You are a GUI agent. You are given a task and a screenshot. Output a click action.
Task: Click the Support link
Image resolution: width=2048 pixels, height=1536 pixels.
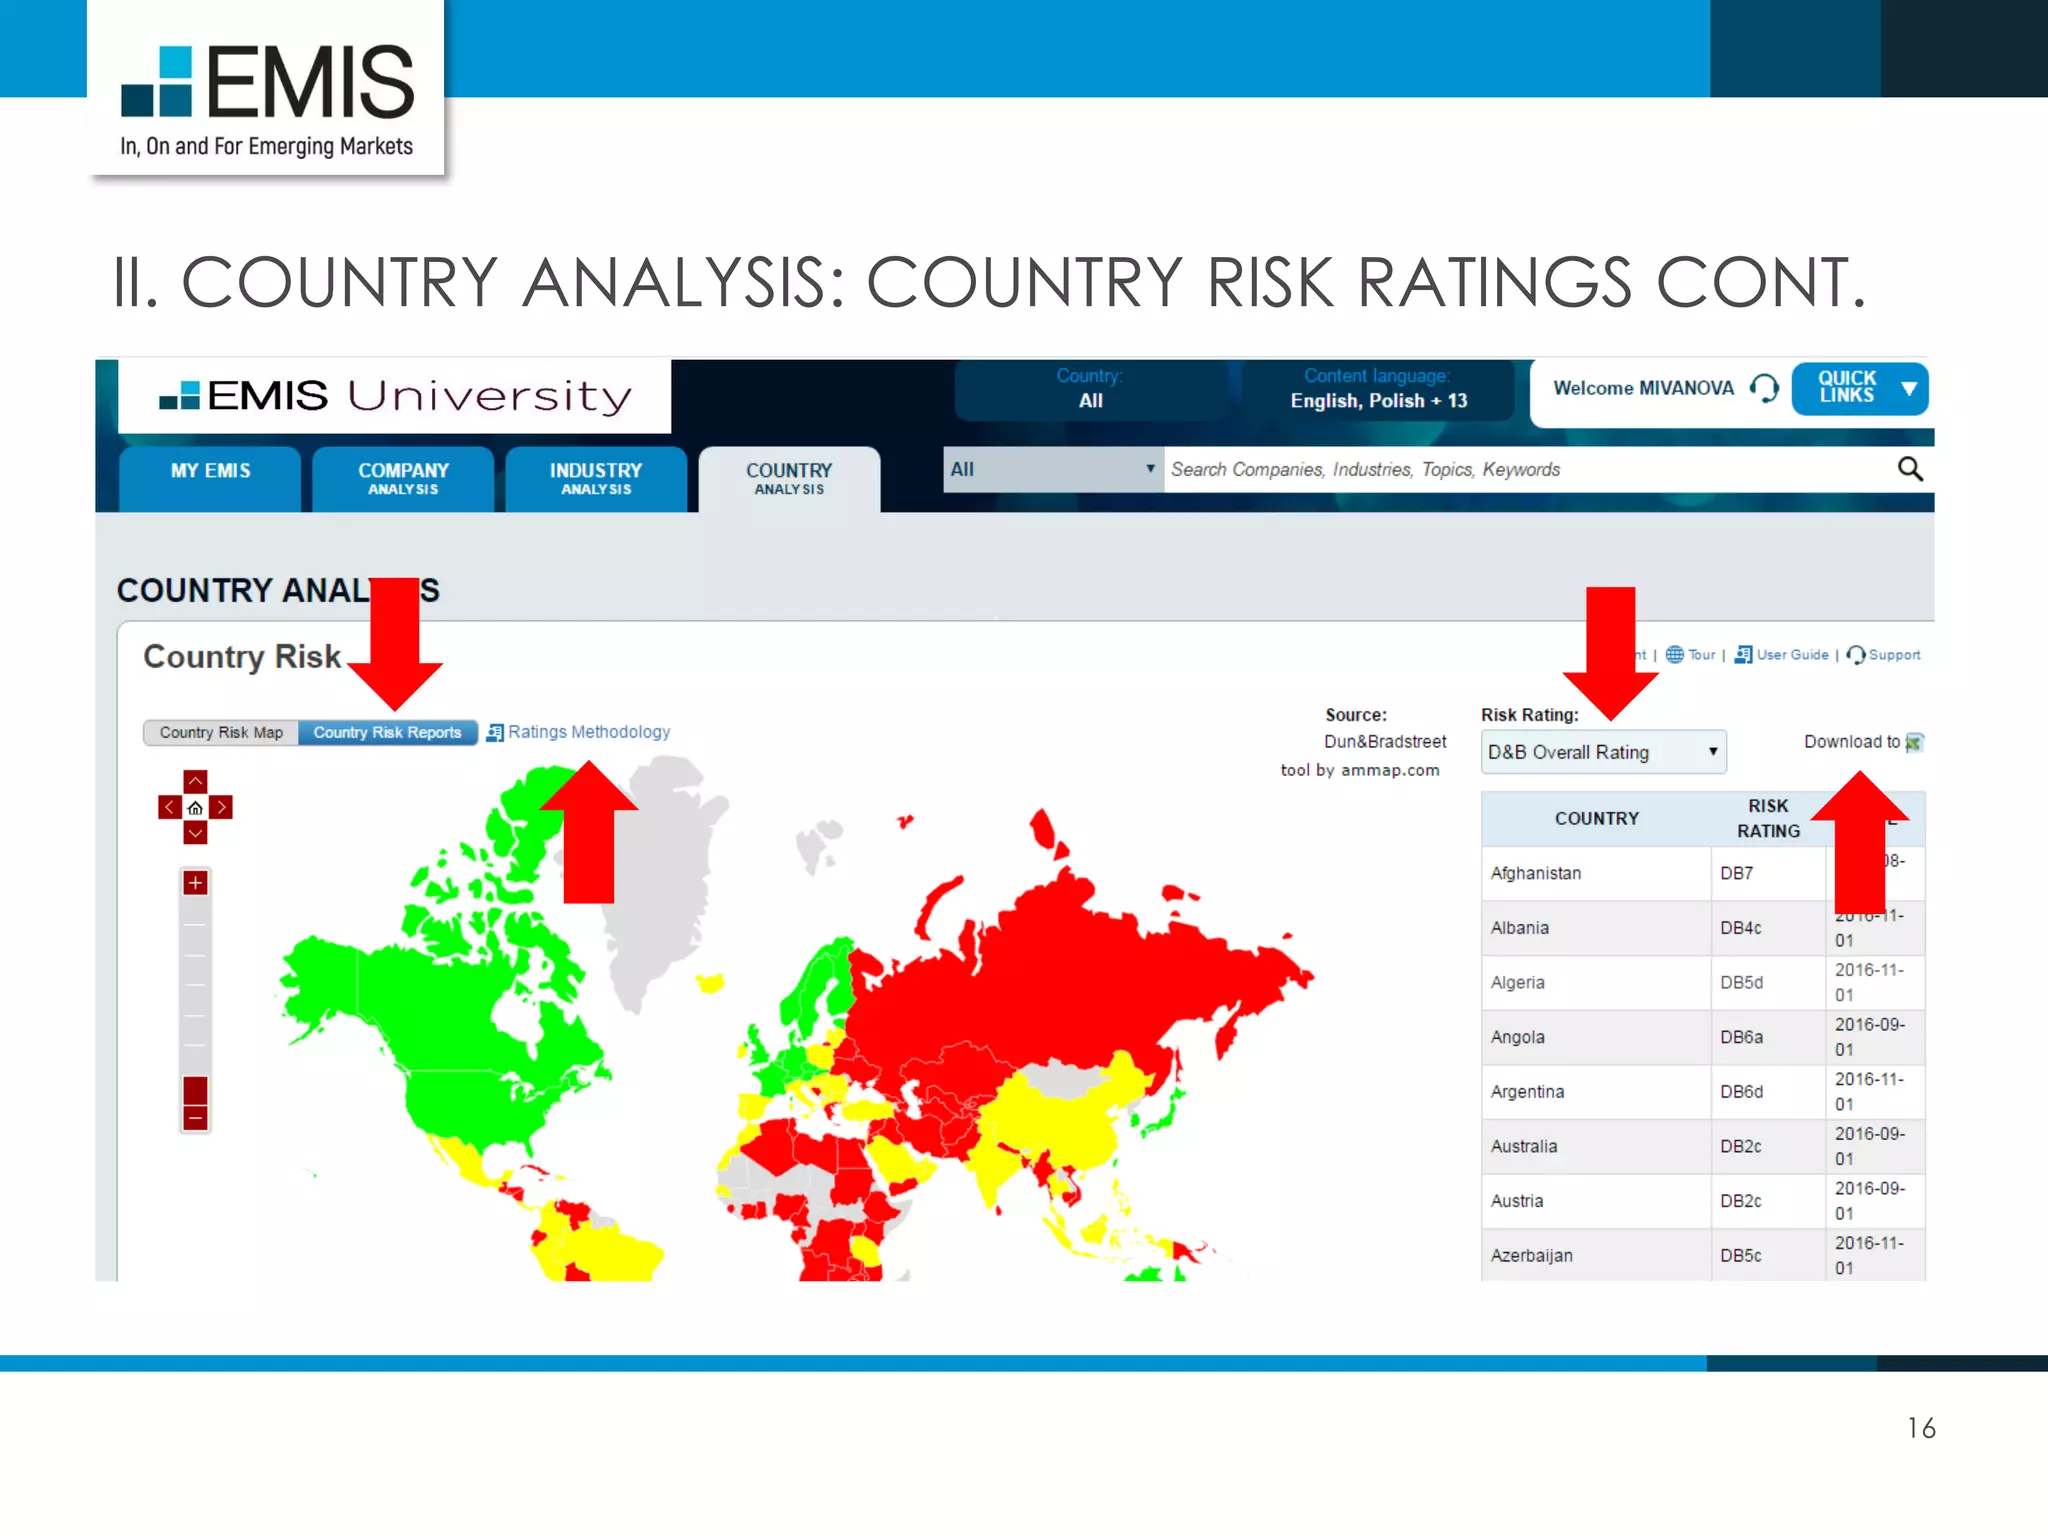click(x=1894, y=655)
